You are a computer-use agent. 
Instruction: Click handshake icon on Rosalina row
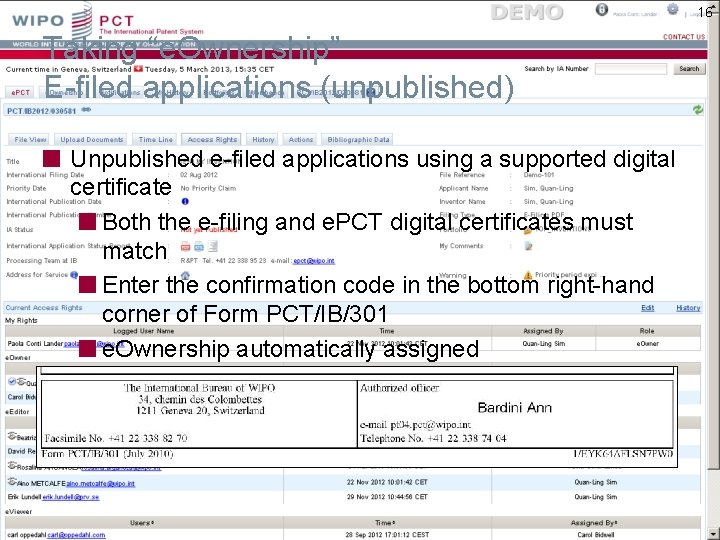tap(12, 466)
